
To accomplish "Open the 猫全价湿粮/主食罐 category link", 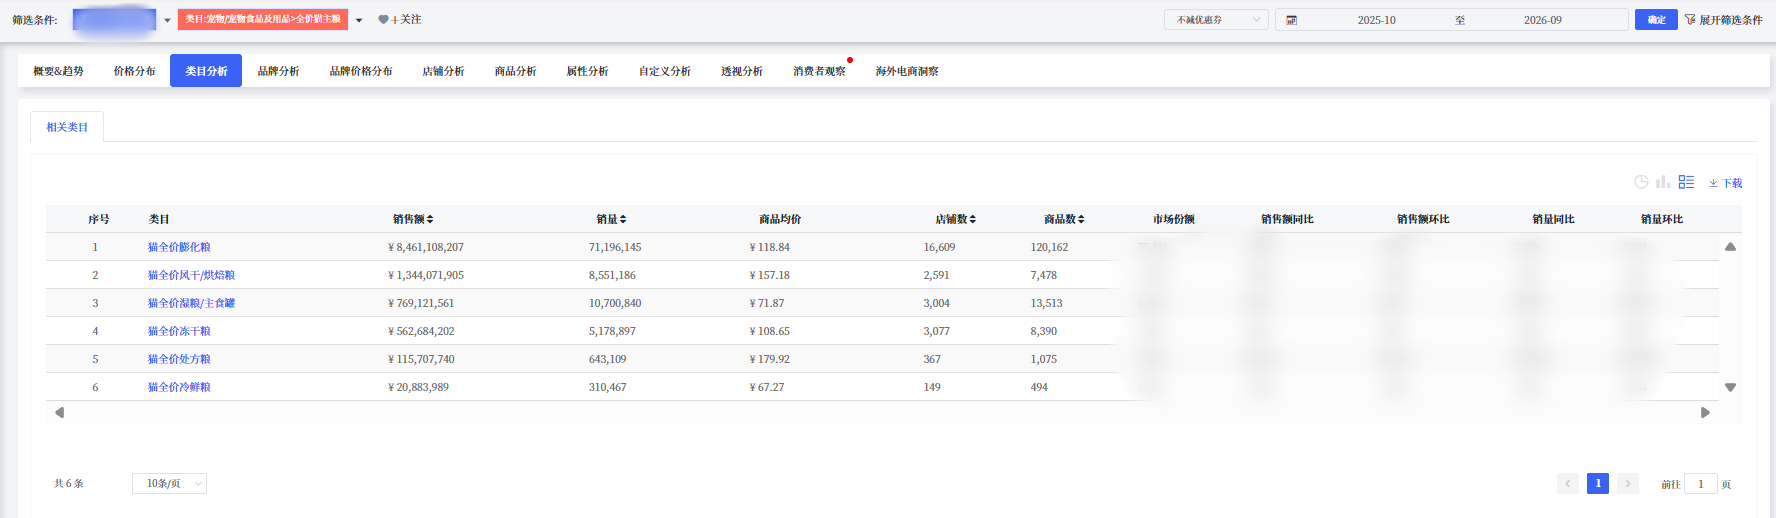I will (191, 303).
